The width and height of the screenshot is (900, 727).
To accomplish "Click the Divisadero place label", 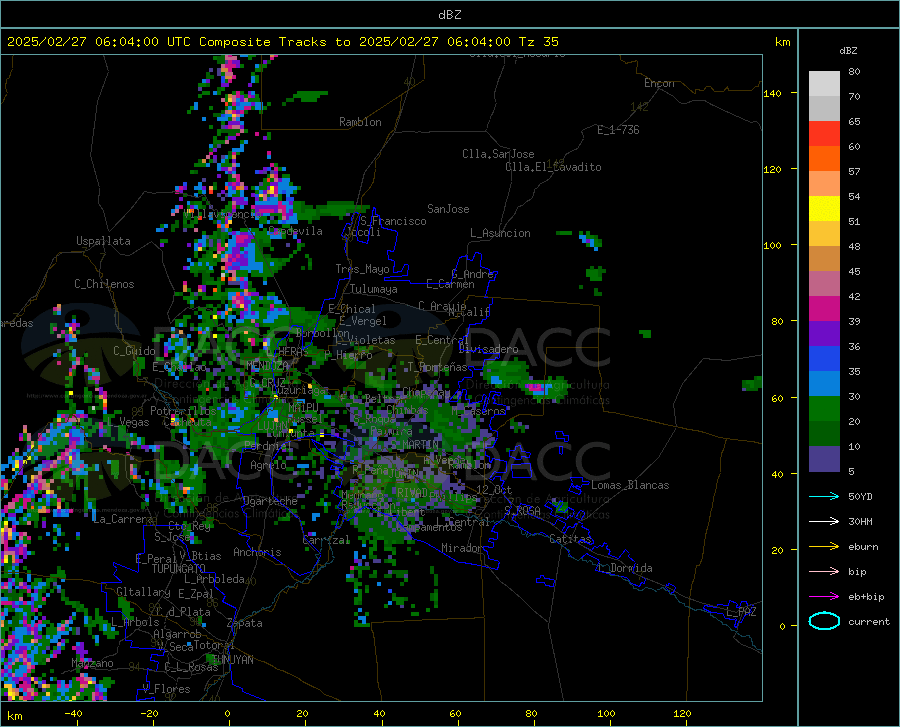I will click(x=488, y=349).
